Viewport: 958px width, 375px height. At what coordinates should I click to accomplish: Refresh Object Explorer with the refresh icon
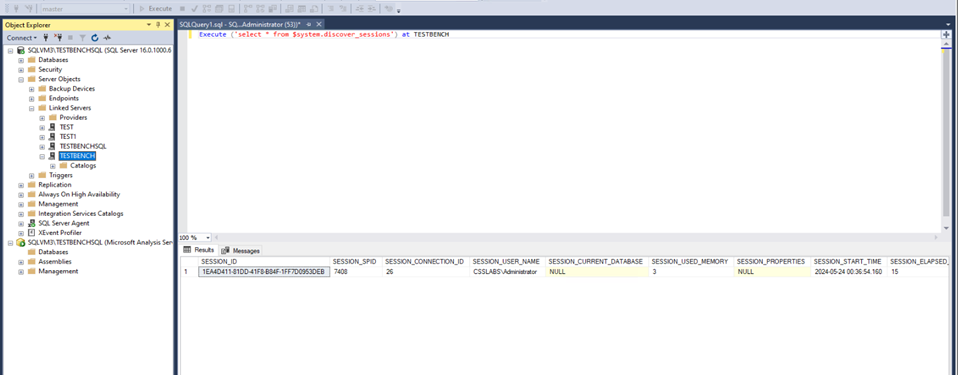tap(95, 38)
